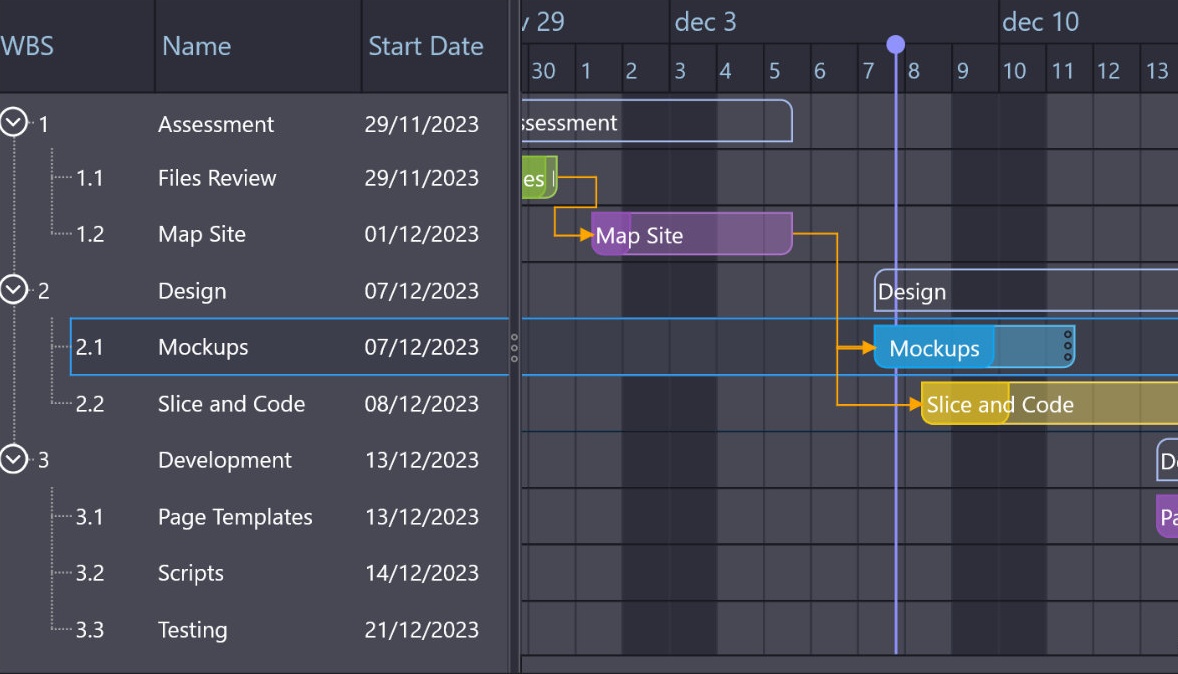Select the Testing task row
This screenshot has height=674, width=1178.
[192, 630]
